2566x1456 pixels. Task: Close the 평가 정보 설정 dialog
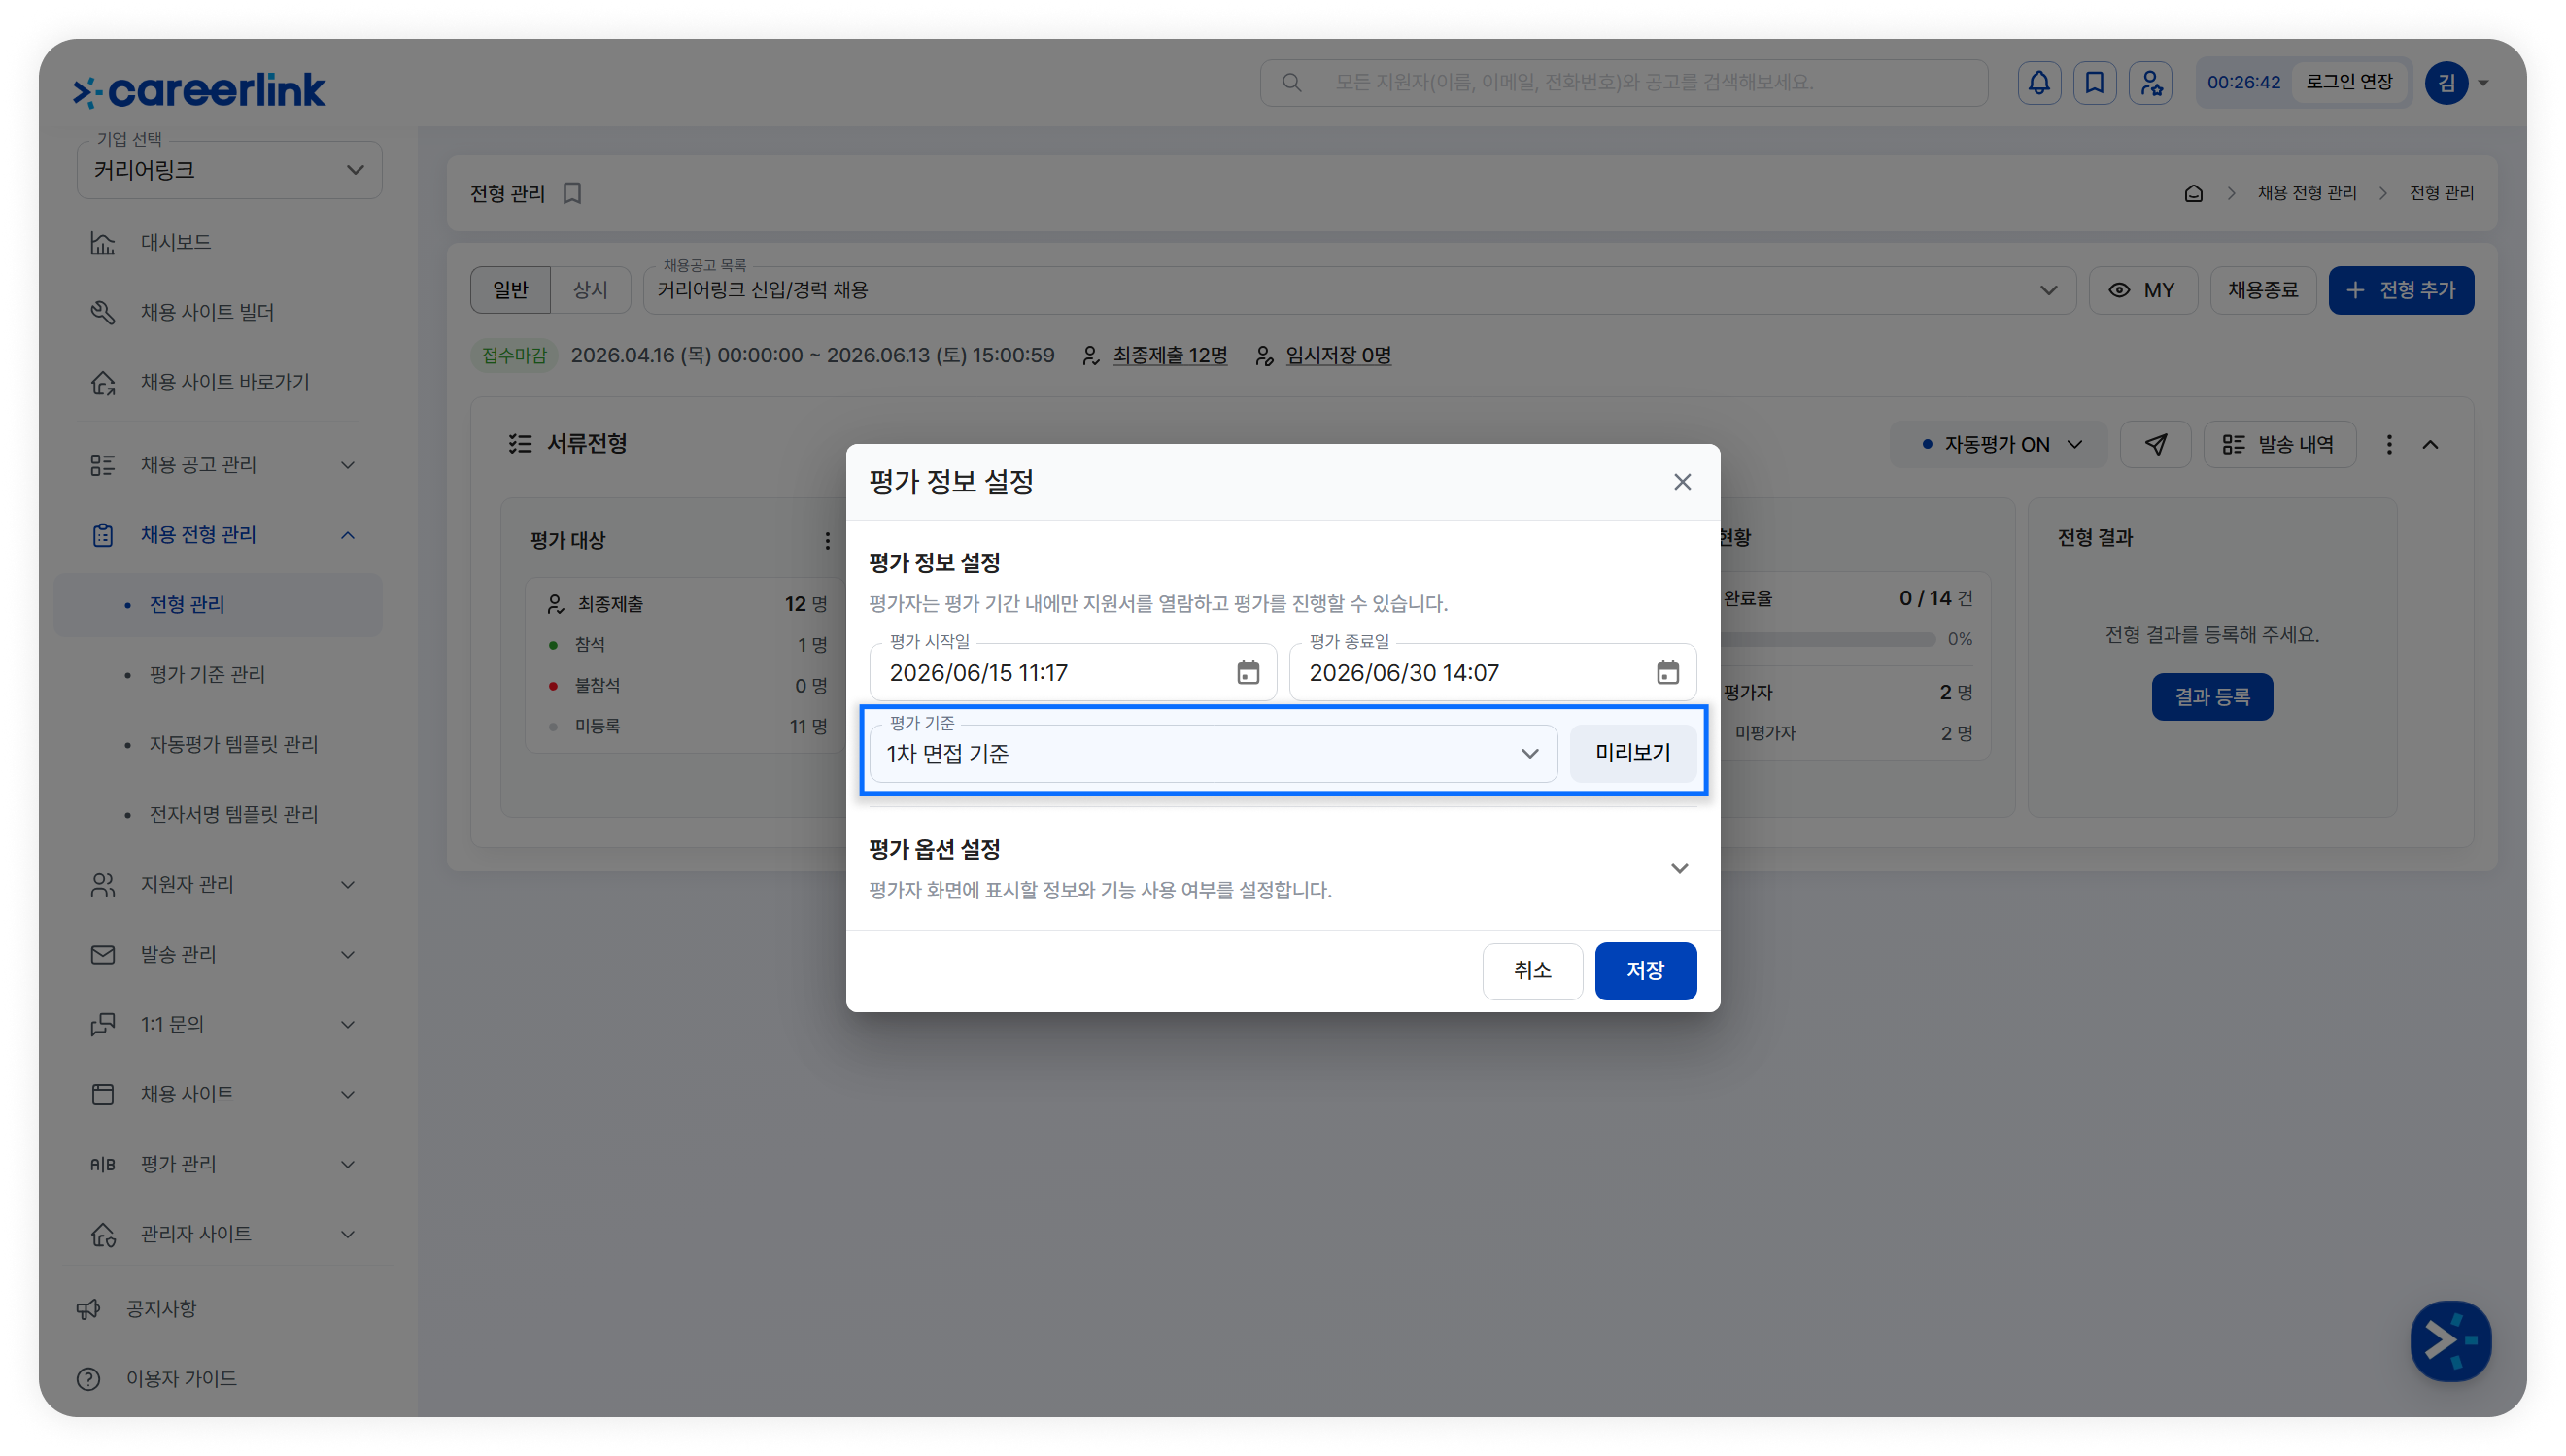coord(1682,482)
